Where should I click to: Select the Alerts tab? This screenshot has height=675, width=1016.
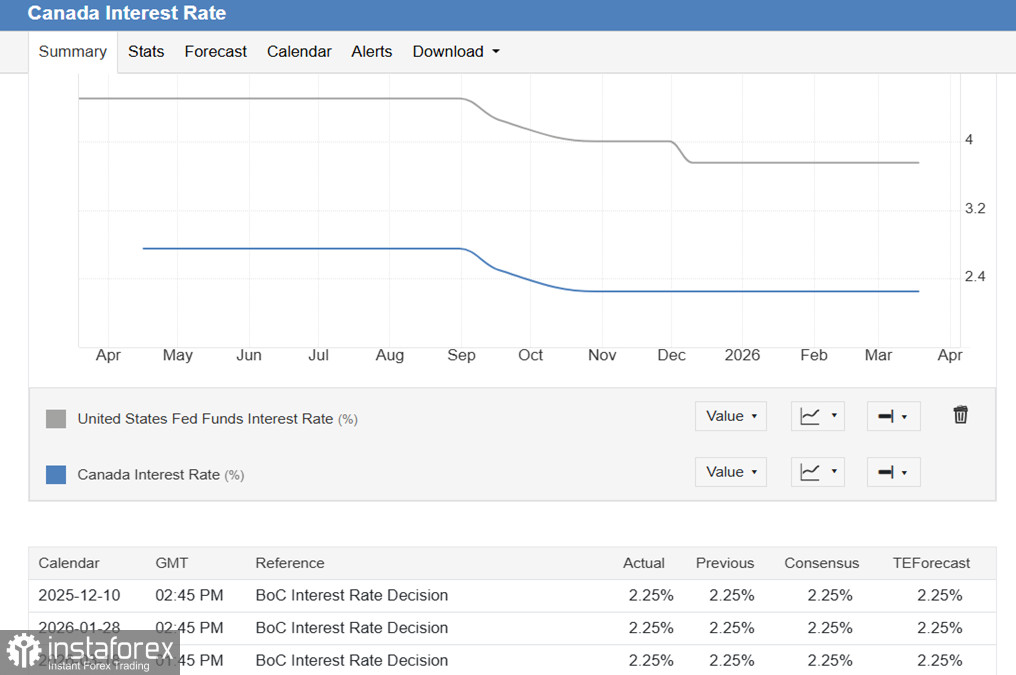[372, 52]
